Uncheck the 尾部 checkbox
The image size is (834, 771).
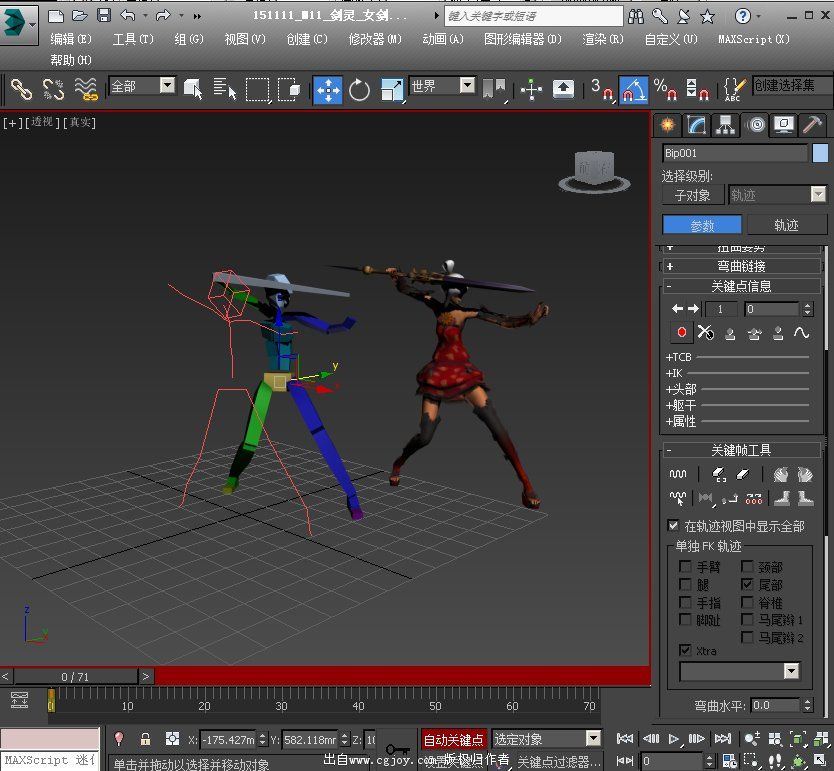click(x=747, y=584)
